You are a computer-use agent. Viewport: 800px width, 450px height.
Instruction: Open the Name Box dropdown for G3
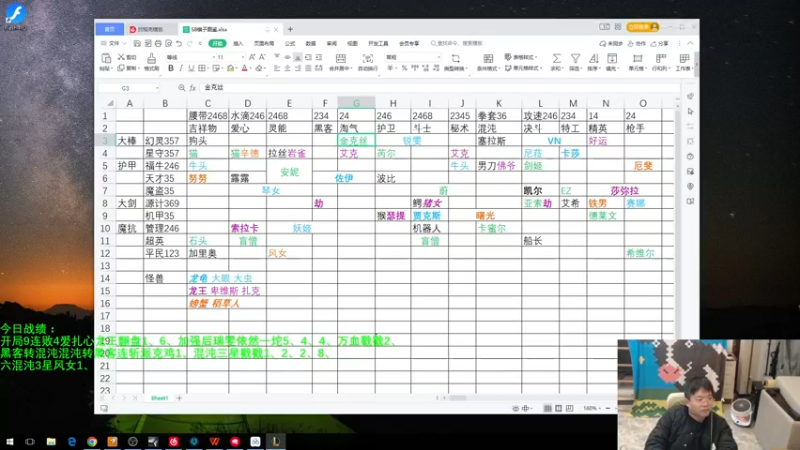pos(157,88)
